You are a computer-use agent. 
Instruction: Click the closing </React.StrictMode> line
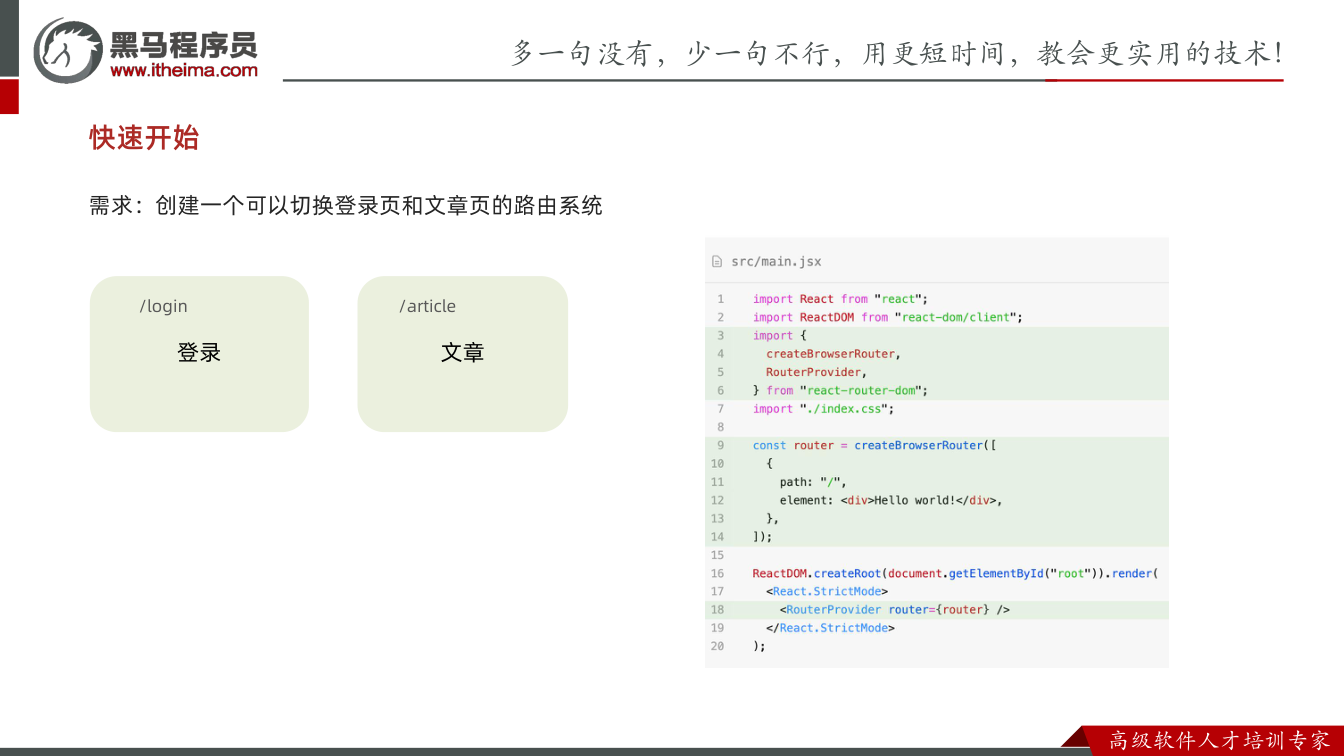point(830,628)
